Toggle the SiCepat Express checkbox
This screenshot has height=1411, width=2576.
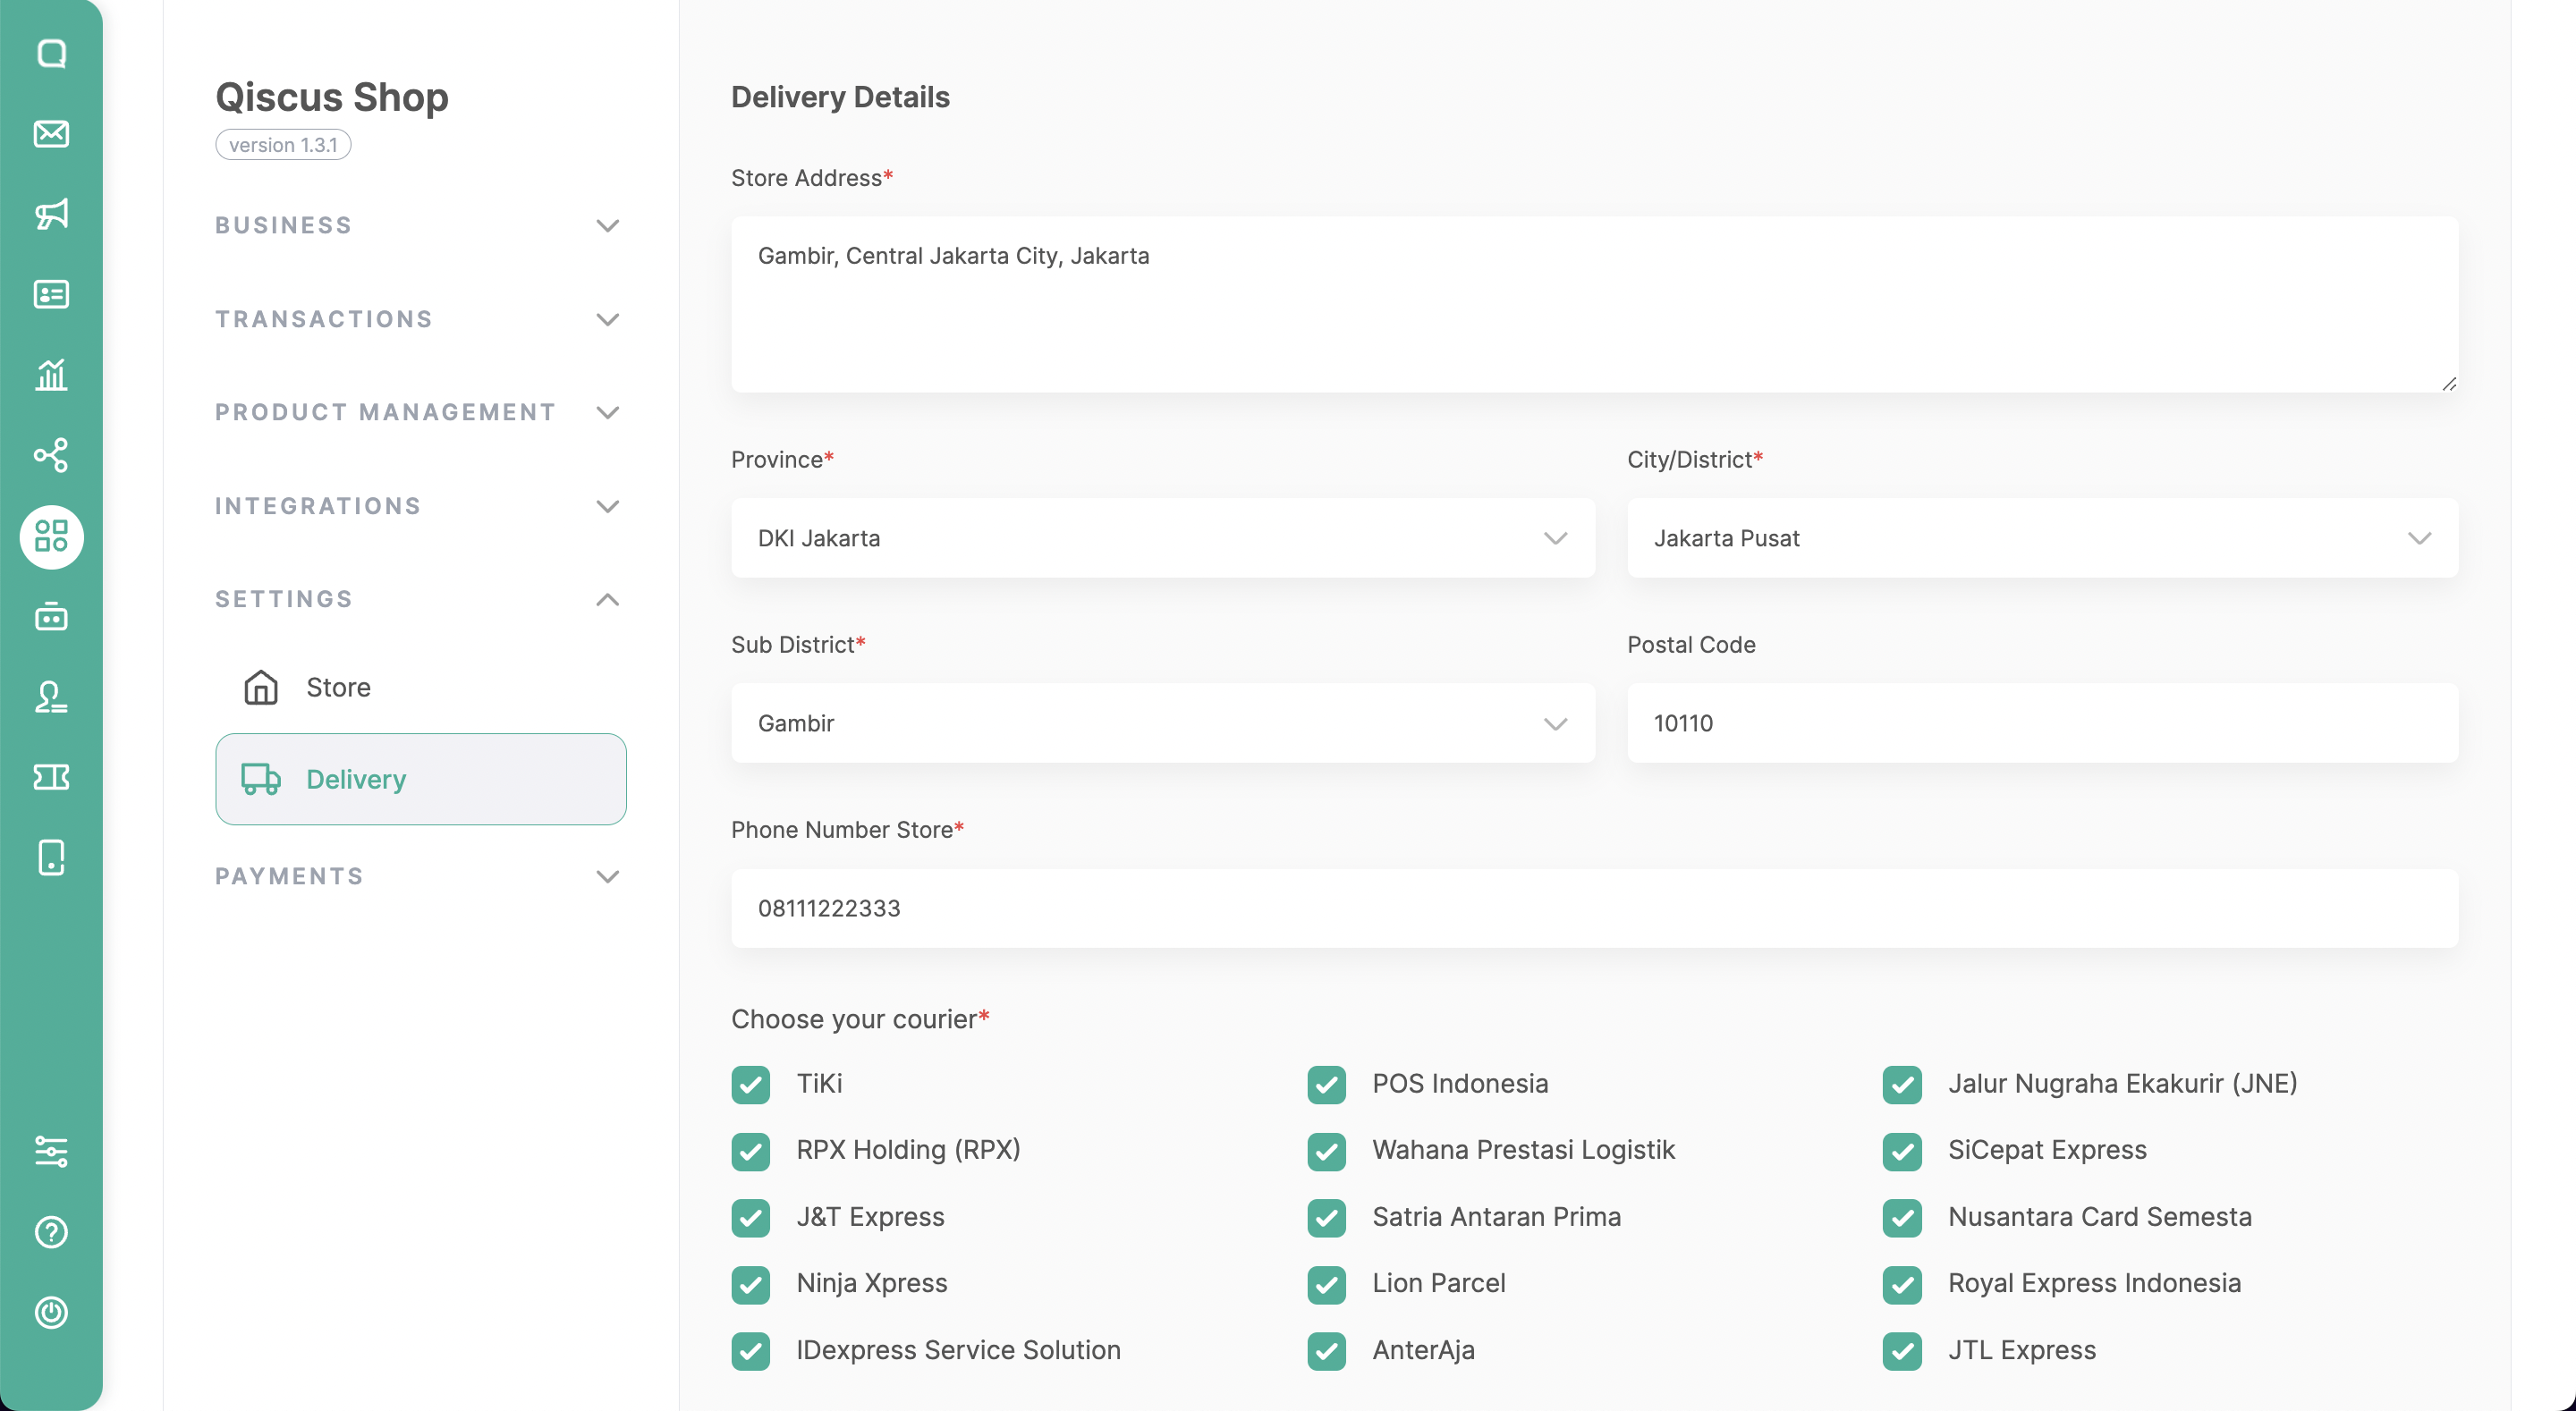[1902, 1151]
